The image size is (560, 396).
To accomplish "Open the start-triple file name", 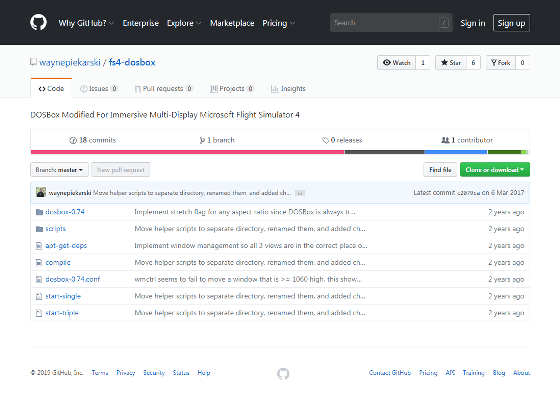I will pyautogui.click(x=62, y=313).
